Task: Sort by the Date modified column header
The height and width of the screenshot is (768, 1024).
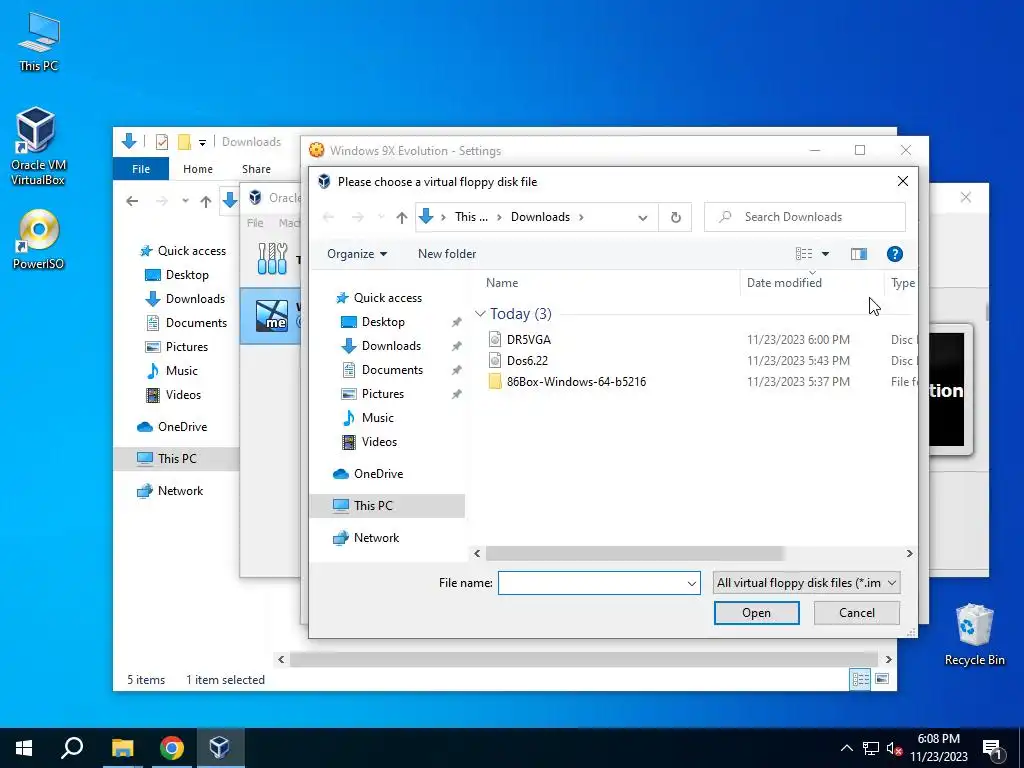Action: click(784, 283)
